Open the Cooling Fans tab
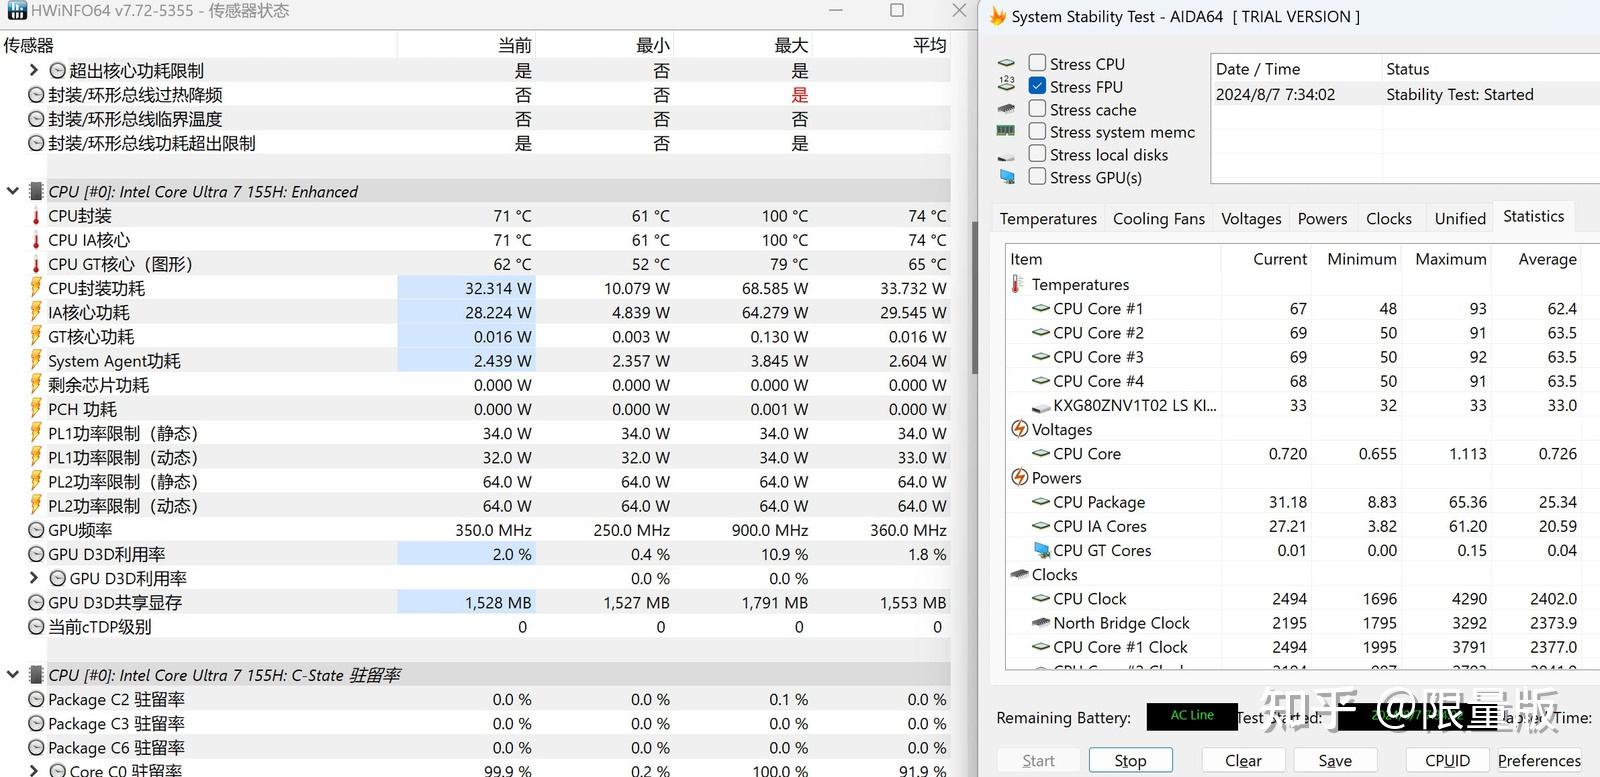Image resolution: width=1600 pixels, height=777 pixels. tap(1159, 219)
